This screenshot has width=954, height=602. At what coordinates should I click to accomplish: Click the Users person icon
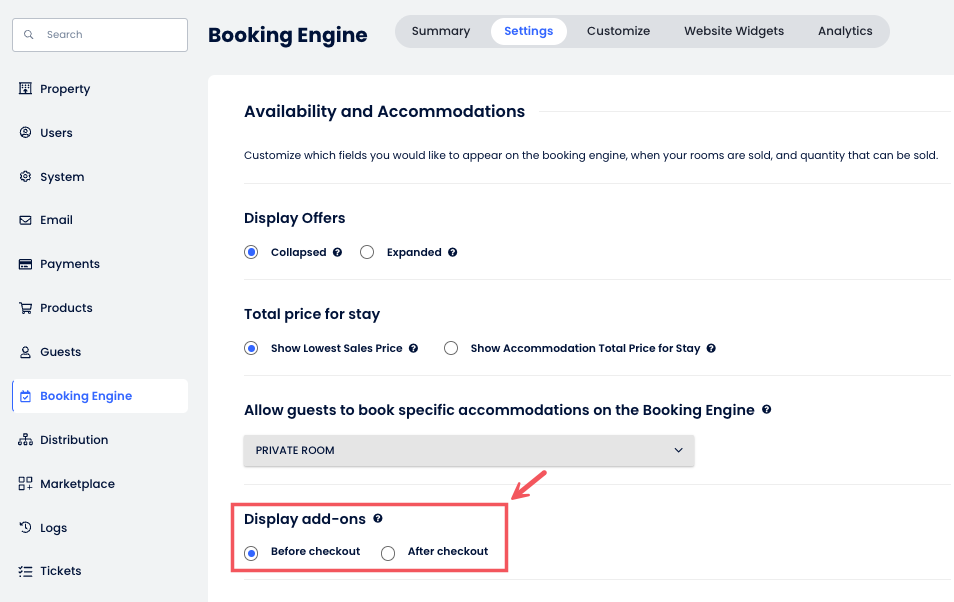pyautogui.click(x=26, y=133)
